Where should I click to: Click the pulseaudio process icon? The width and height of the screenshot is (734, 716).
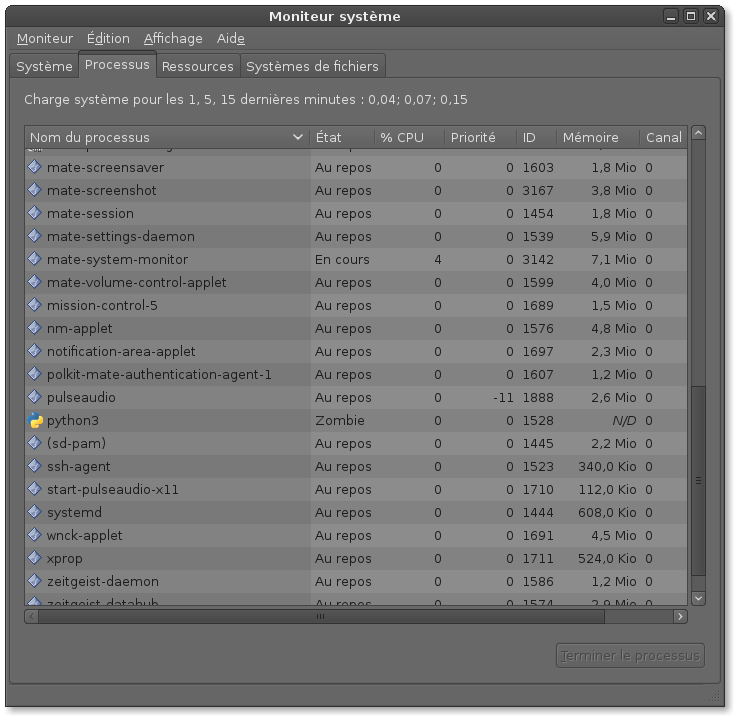[x=35, y=397]
